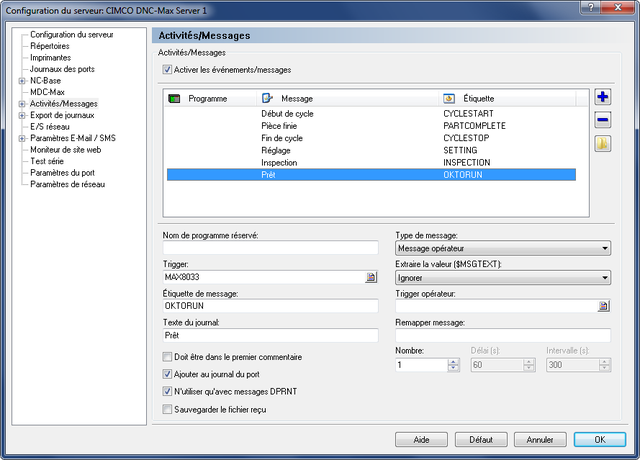
Task: Click the Message column header icon
Action: click(x=267, y=98)
